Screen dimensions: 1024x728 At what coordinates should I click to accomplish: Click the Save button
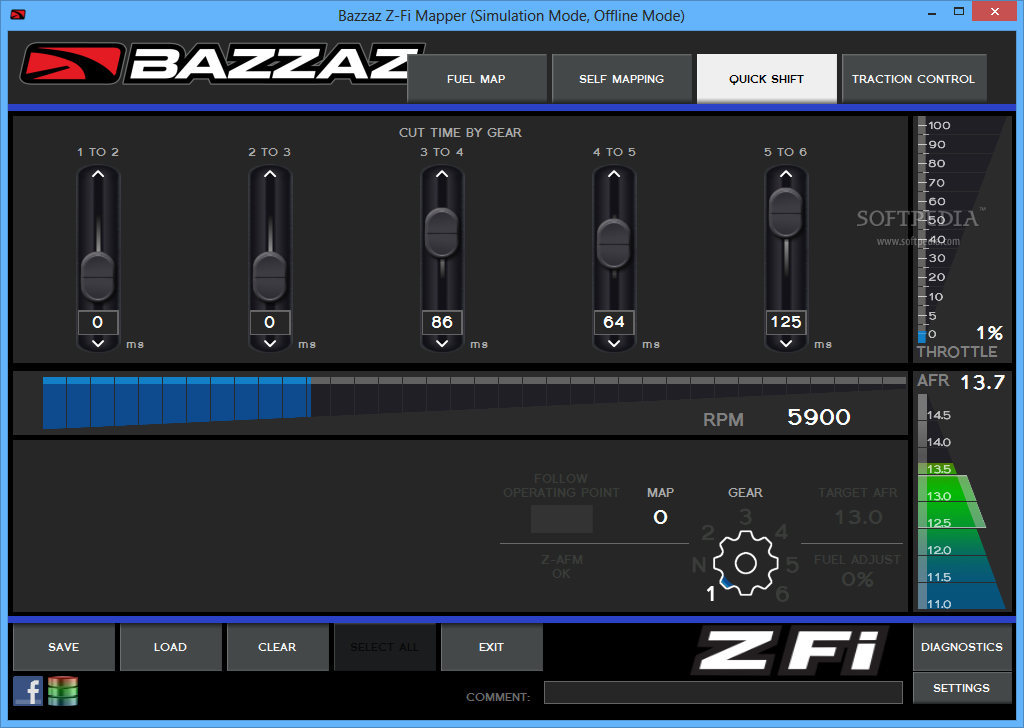[x=63, y=647]
